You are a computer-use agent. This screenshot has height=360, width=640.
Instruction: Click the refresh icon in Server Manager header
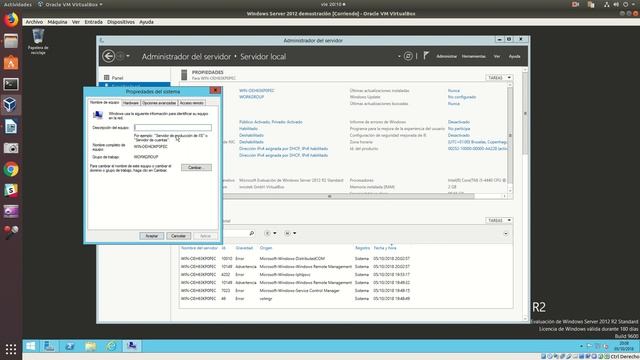coord(408,56)
